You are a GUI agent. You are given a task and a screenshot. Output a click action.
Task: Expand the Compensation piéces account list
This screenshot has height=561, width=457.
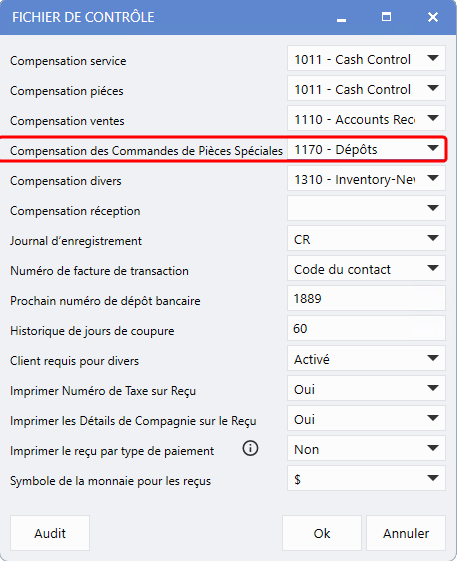pos(366,88)
